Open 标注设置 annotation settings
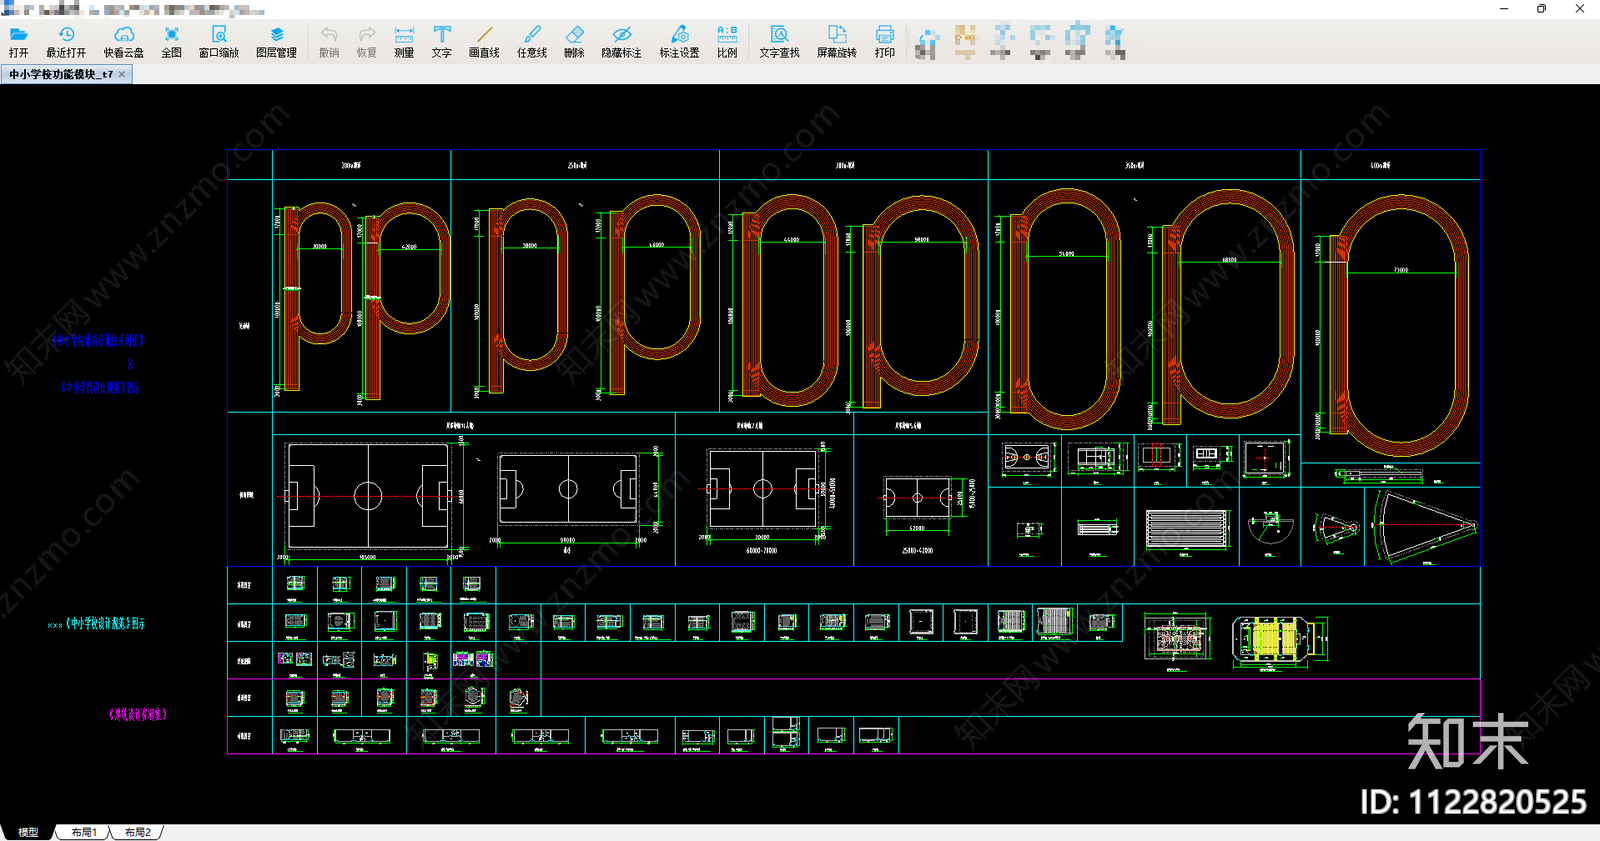1600x841 pixels. point(679,42)
